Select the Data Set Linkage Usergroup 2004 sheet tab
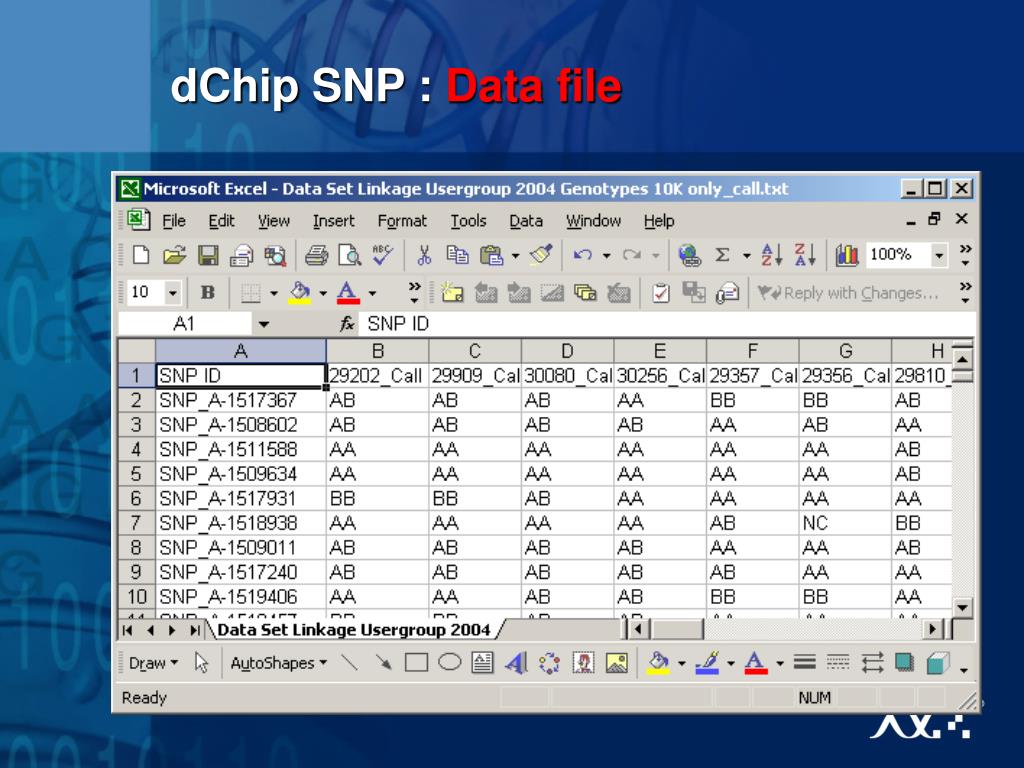The width and height of the screenshot is (1024, 768). point(354,630)
